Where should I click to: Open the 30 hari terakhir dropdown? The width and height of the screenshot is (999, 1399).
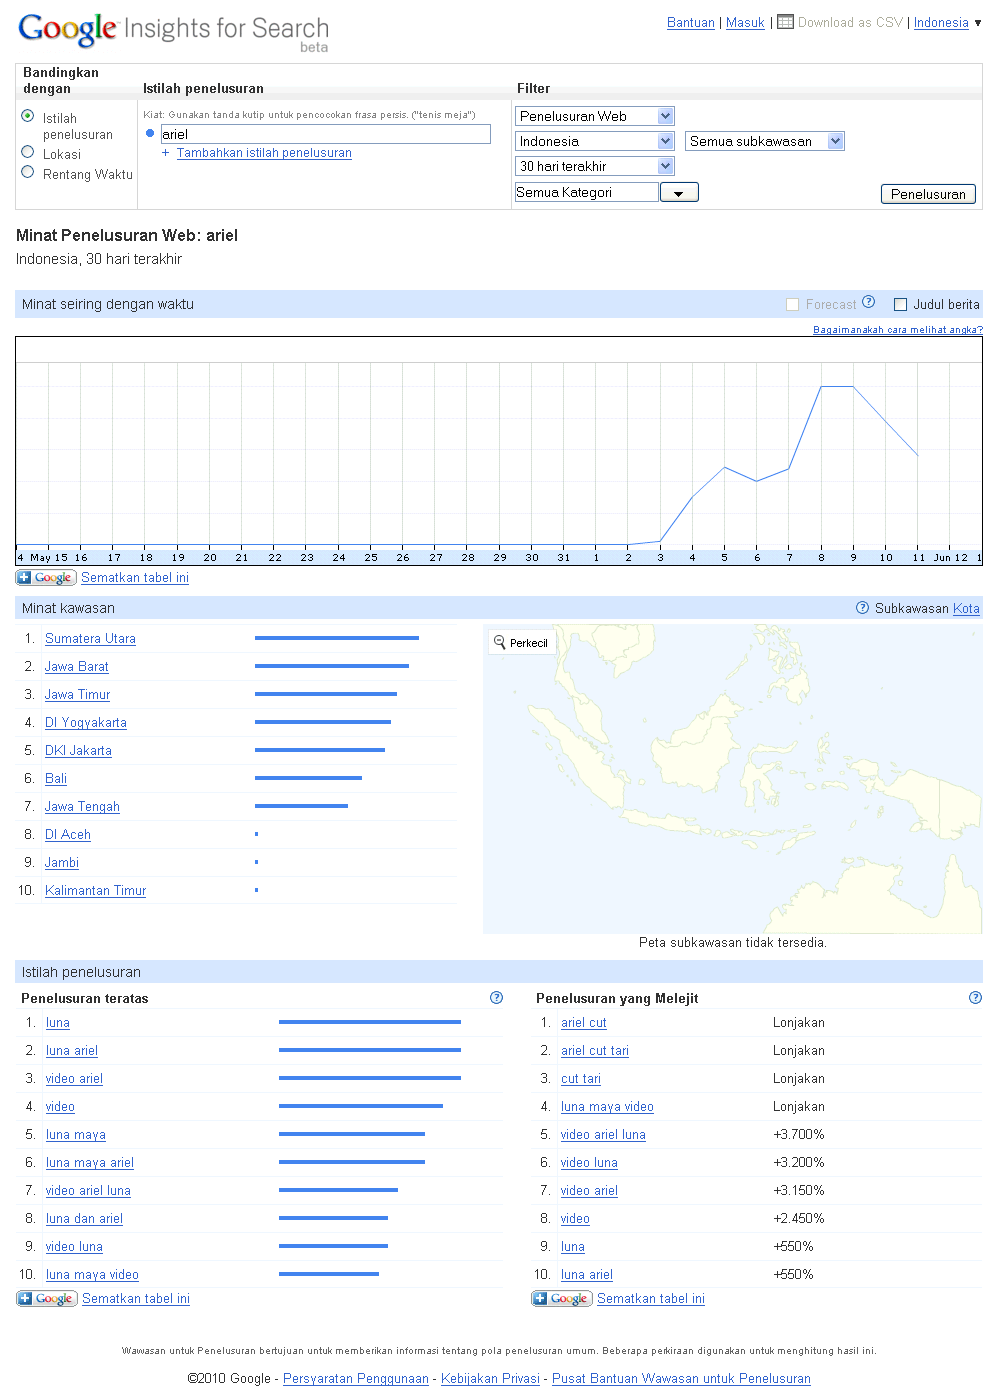tap(595, 166)
